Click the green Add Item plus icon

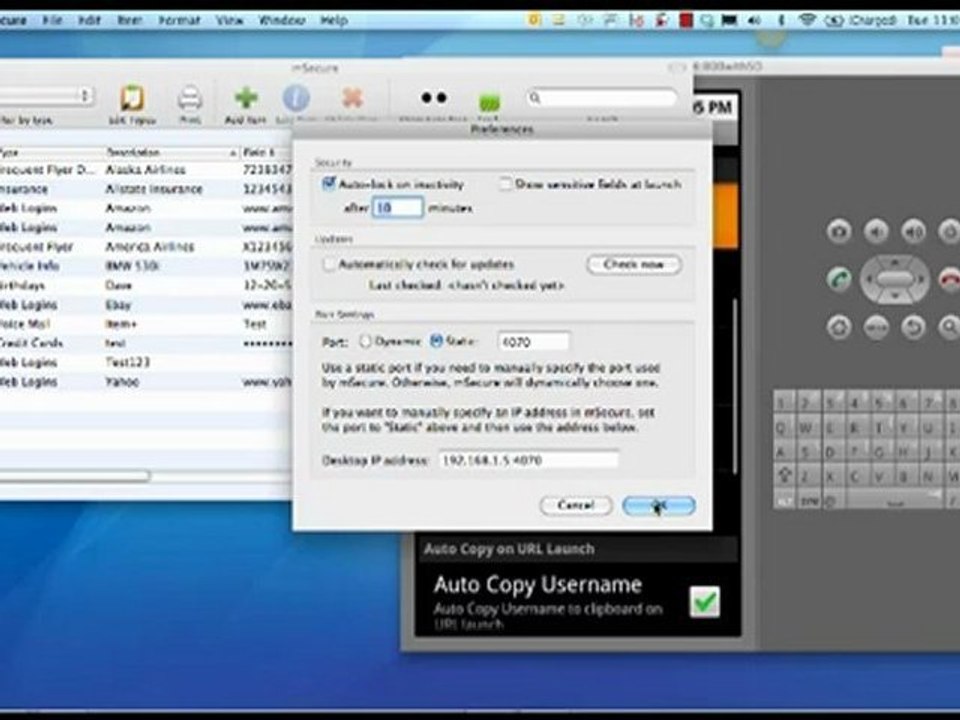246,98
